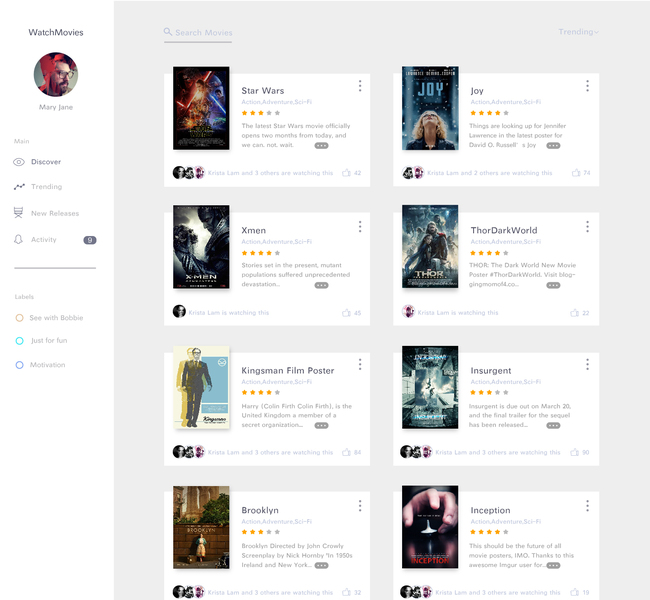Click the Brooklyn title link
The height and width of the screenshot is (600, 650).
pyautogui.click(x=260, y=510)
